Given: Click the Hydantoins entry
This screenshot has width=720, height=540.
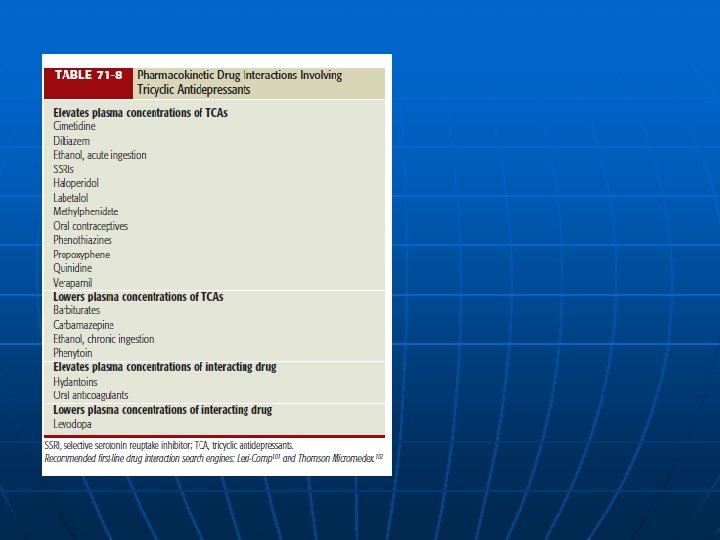Looking at the screenshot, I should click(x=75, y=382).
